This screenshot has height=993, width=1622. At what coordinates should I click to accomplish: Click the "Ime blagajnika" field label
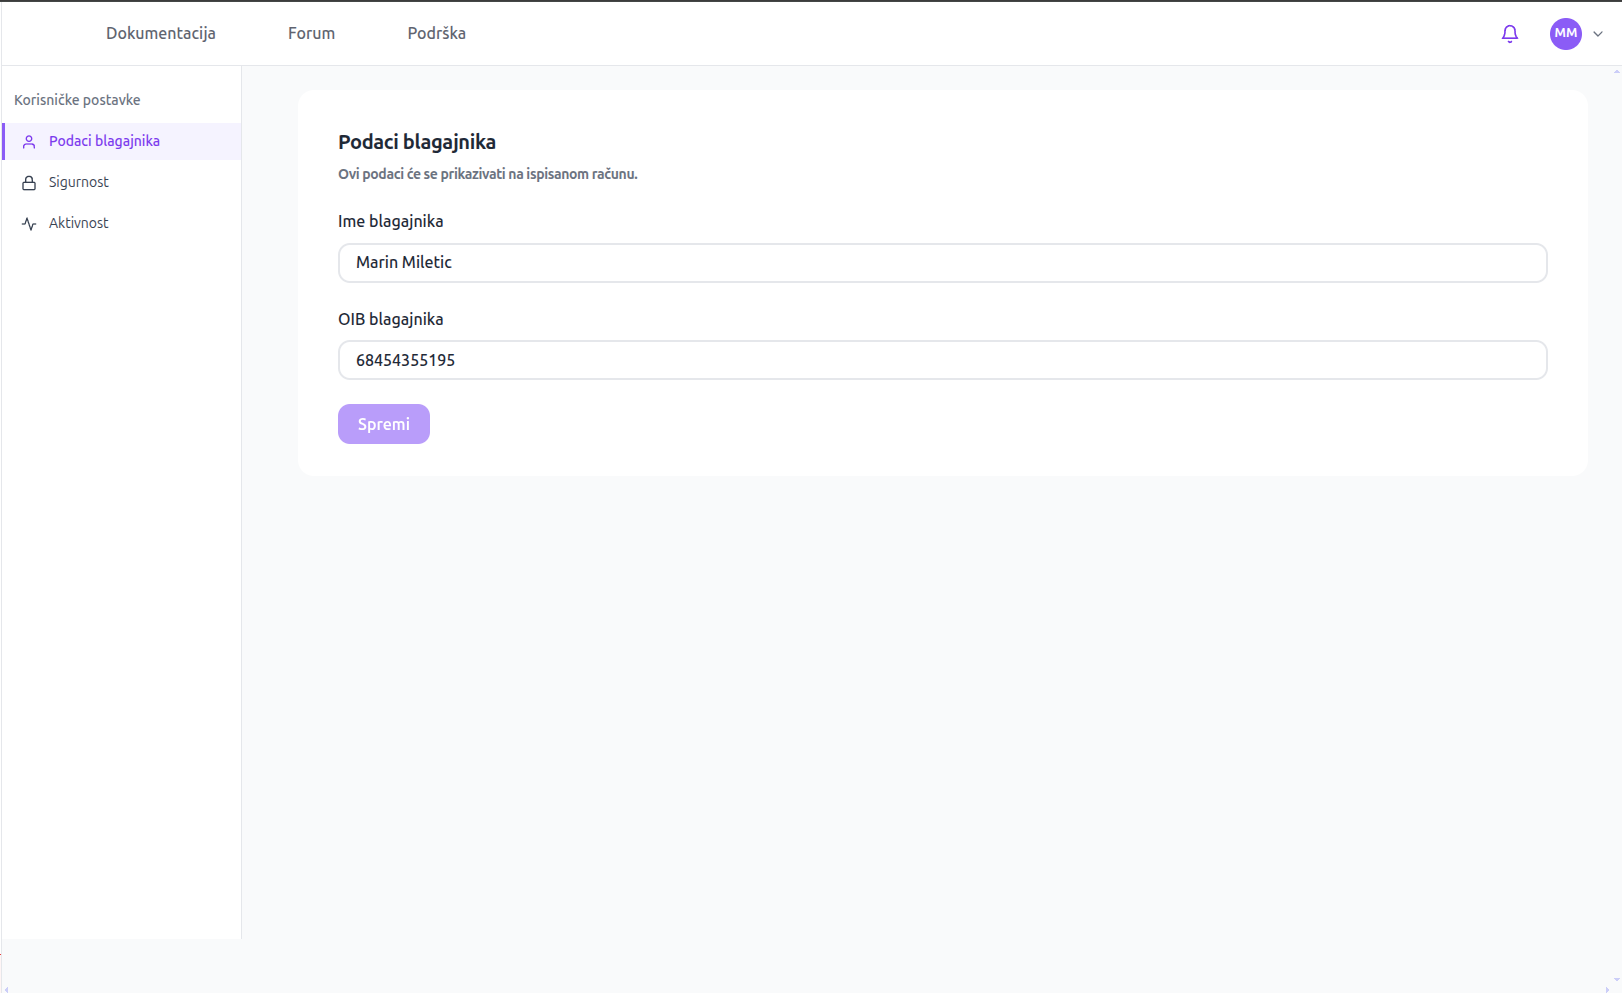[390, 221]
